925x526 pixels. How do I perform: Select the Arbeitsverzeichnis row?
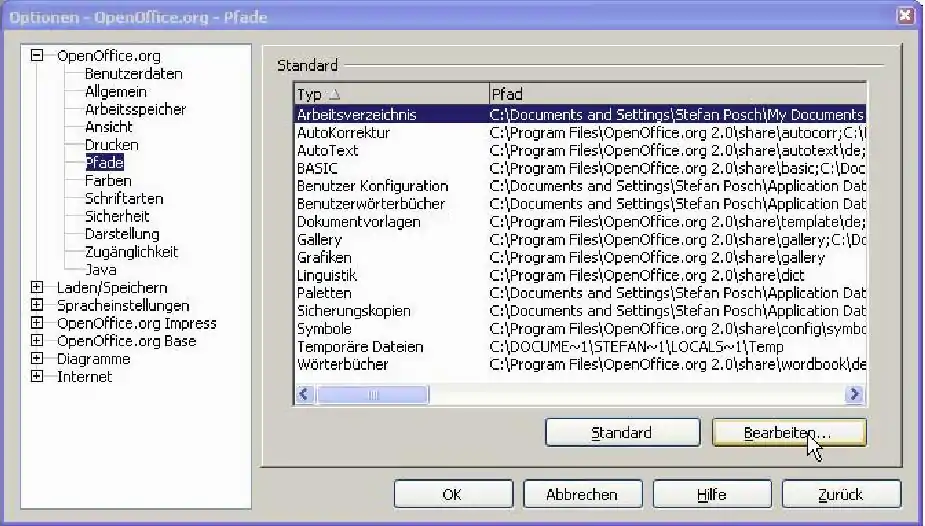click(x=580, y=114)
